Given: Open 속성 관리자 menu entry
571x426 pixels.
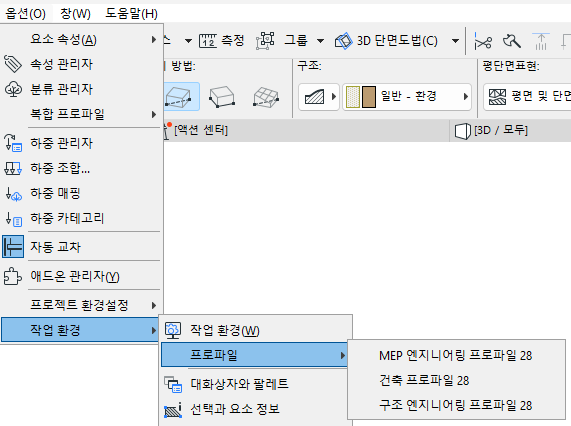Looking at the screenshot, I should [82, 64].
